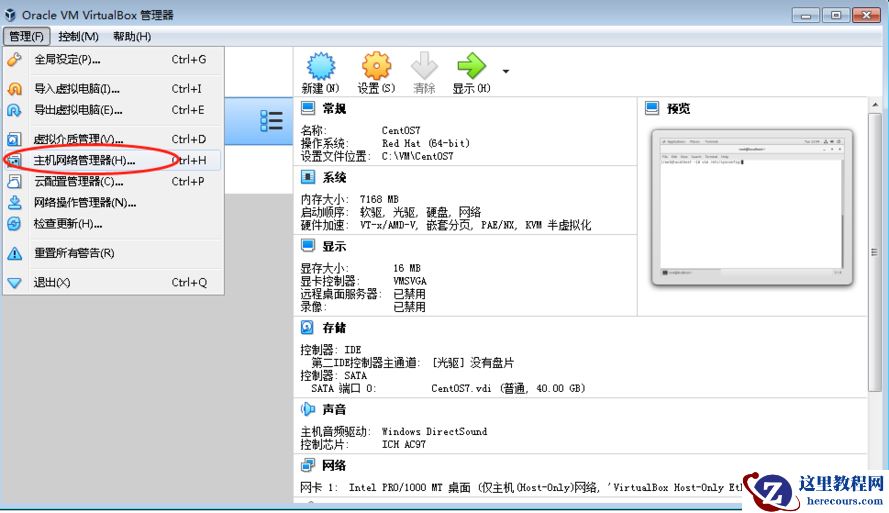Click the import icon beside 导入虚拟电脑
Screen dimensions: 889x513
[x=14, y=88]
